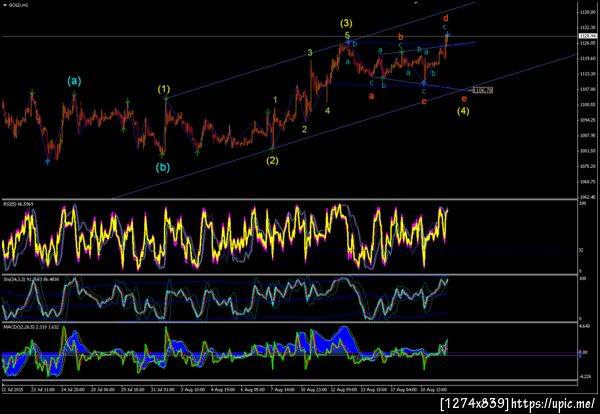Click the 23 Jul 11:00 time label
Screen dimensions: 600x414
(43, 390)
